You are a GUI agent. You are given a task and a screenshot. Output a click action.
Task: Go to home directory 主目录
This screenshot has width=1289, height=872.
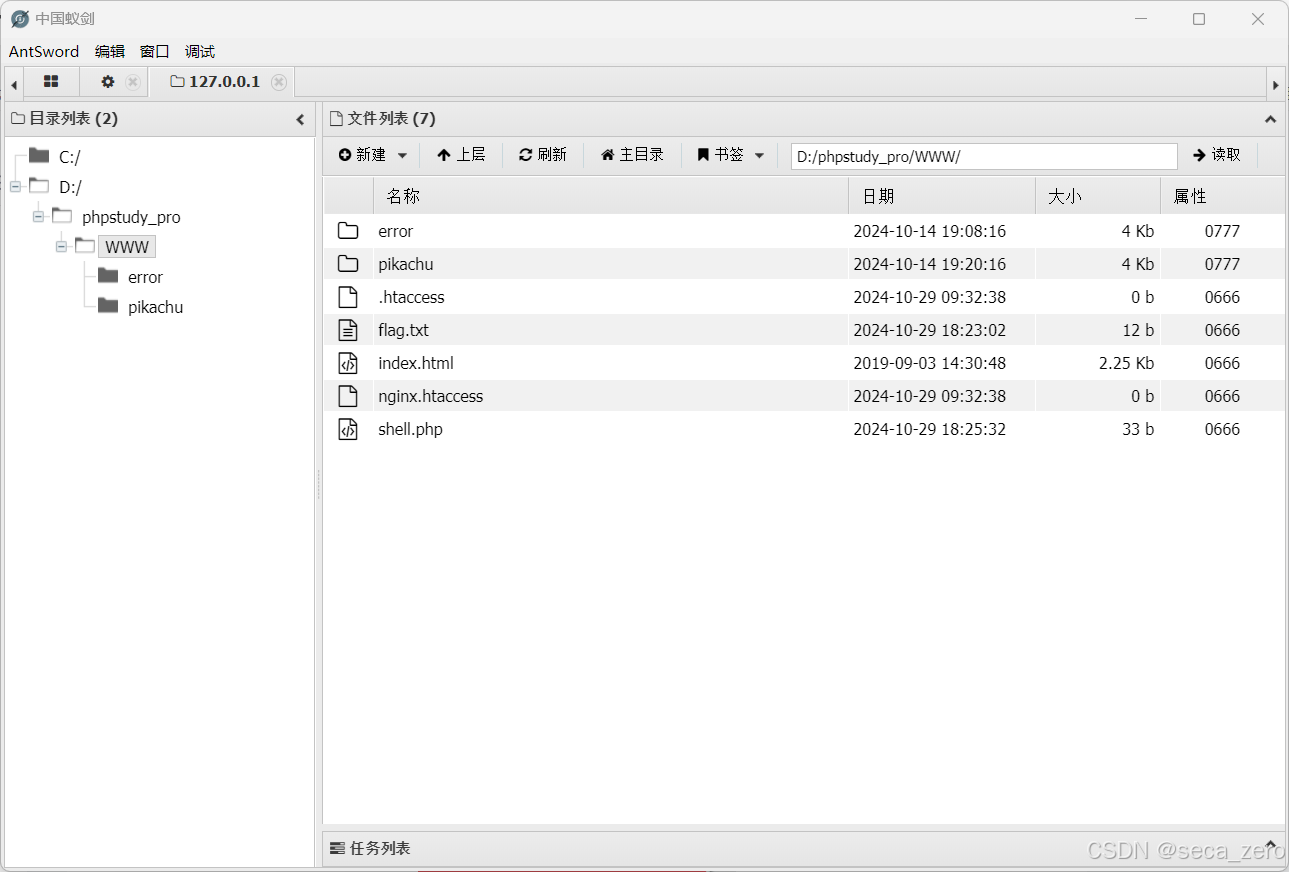(632, 155)
